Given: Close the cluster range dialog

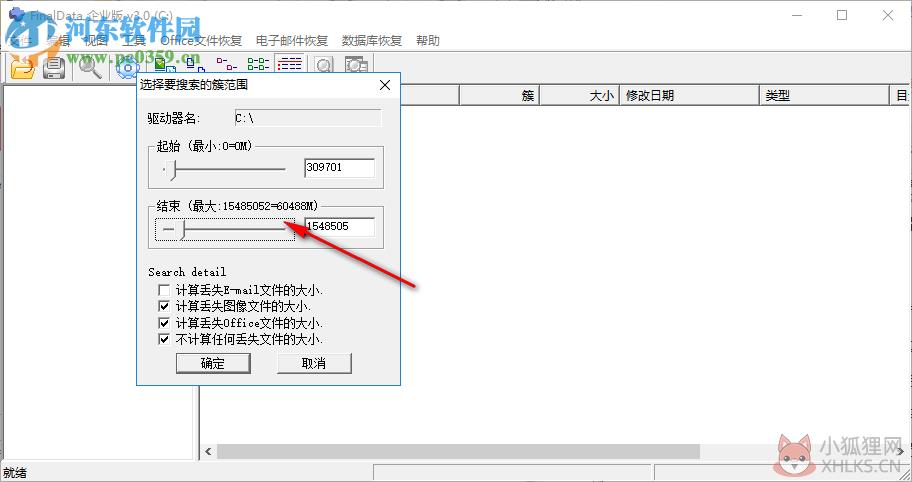Looking at the screenshot, I should point(384,85).
